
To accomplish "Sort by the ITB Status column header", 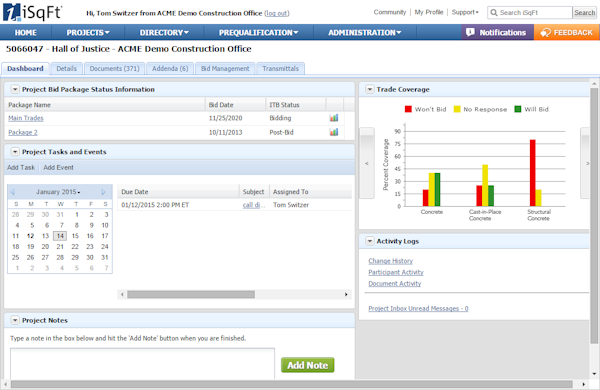I will 296,104.
